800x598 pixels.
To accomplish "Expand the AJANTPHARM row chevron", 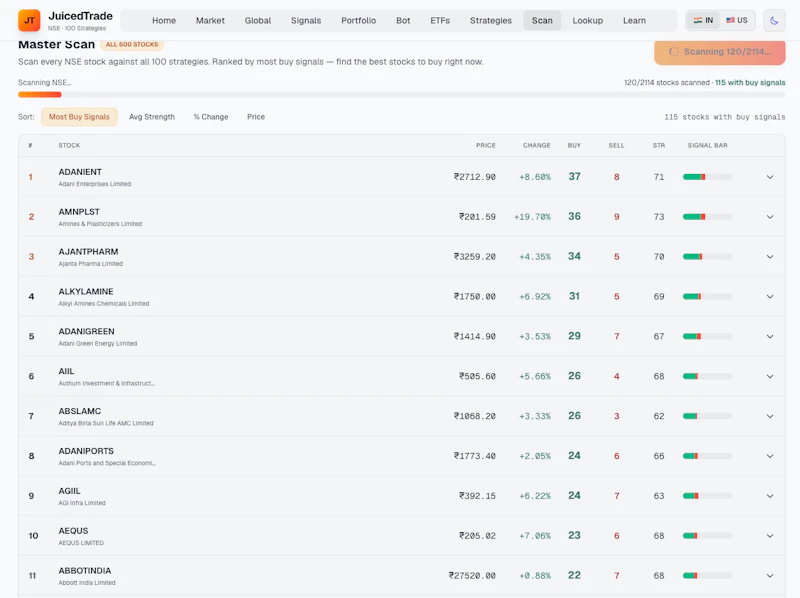I will (770, 257).
